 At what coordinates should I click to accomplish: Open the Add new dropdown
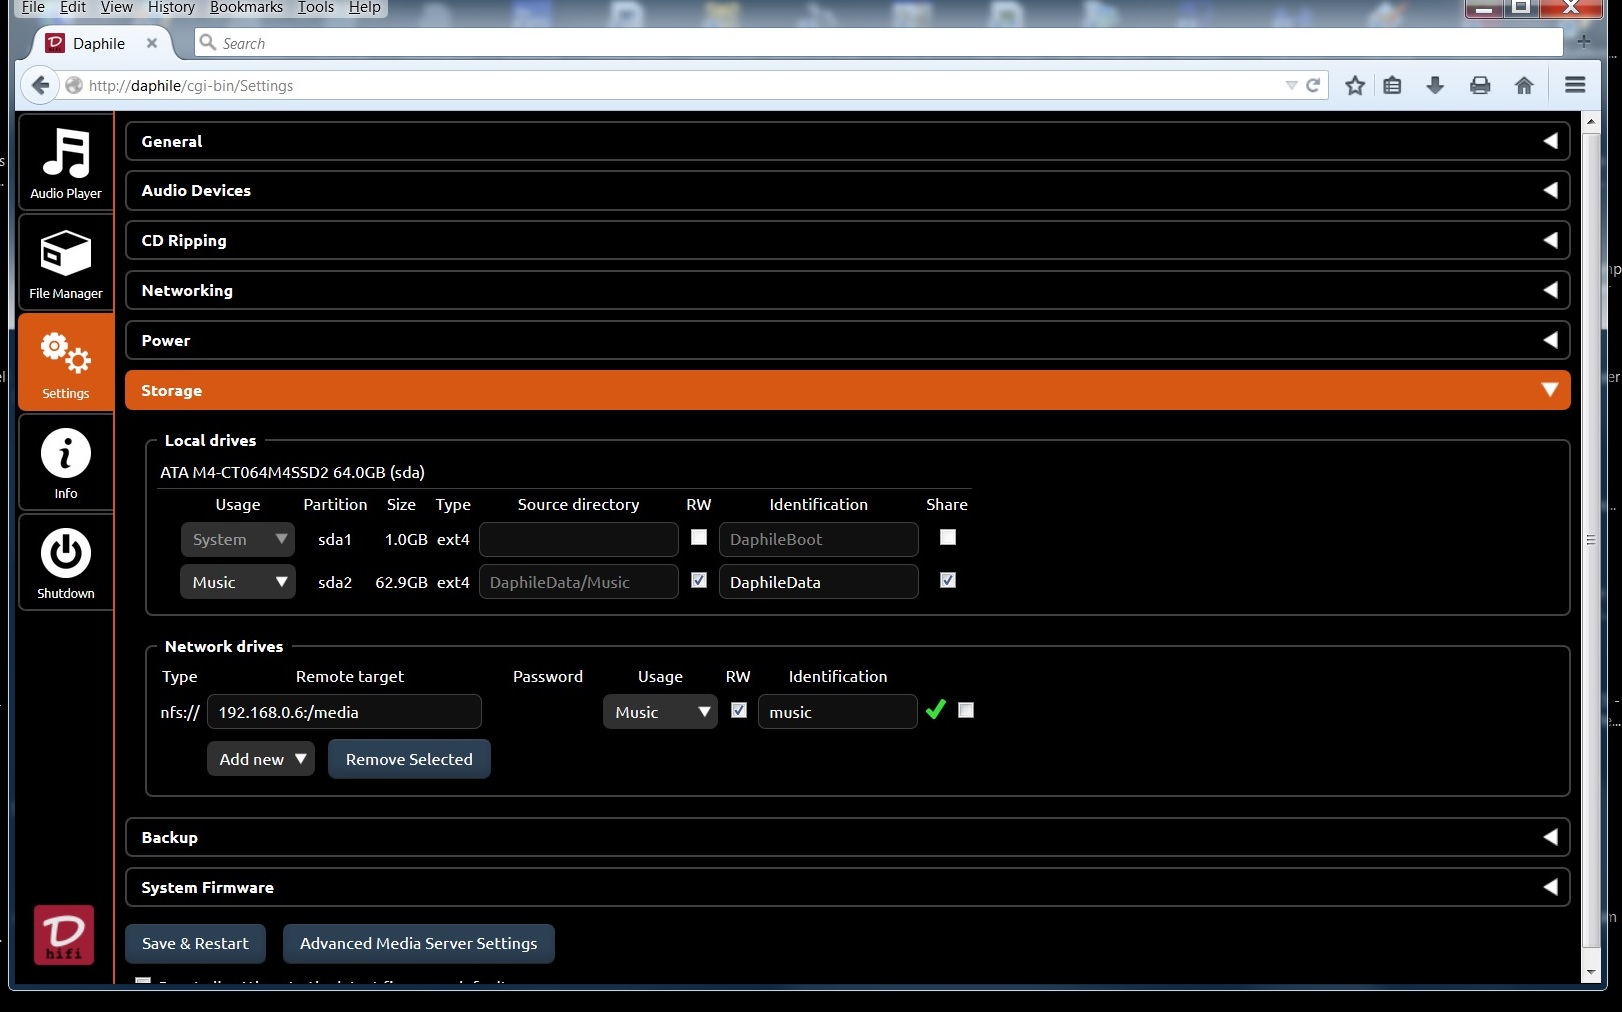click(x=261, y=759)
